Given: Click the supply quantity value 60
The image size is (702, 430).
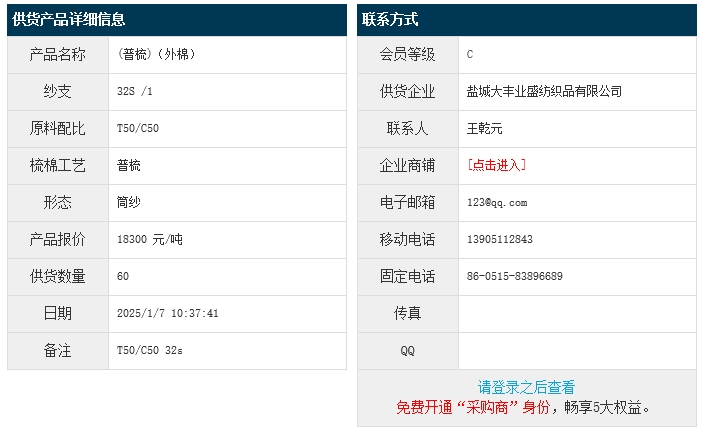Looking at the screenshot, I should (x=123, y=276).
